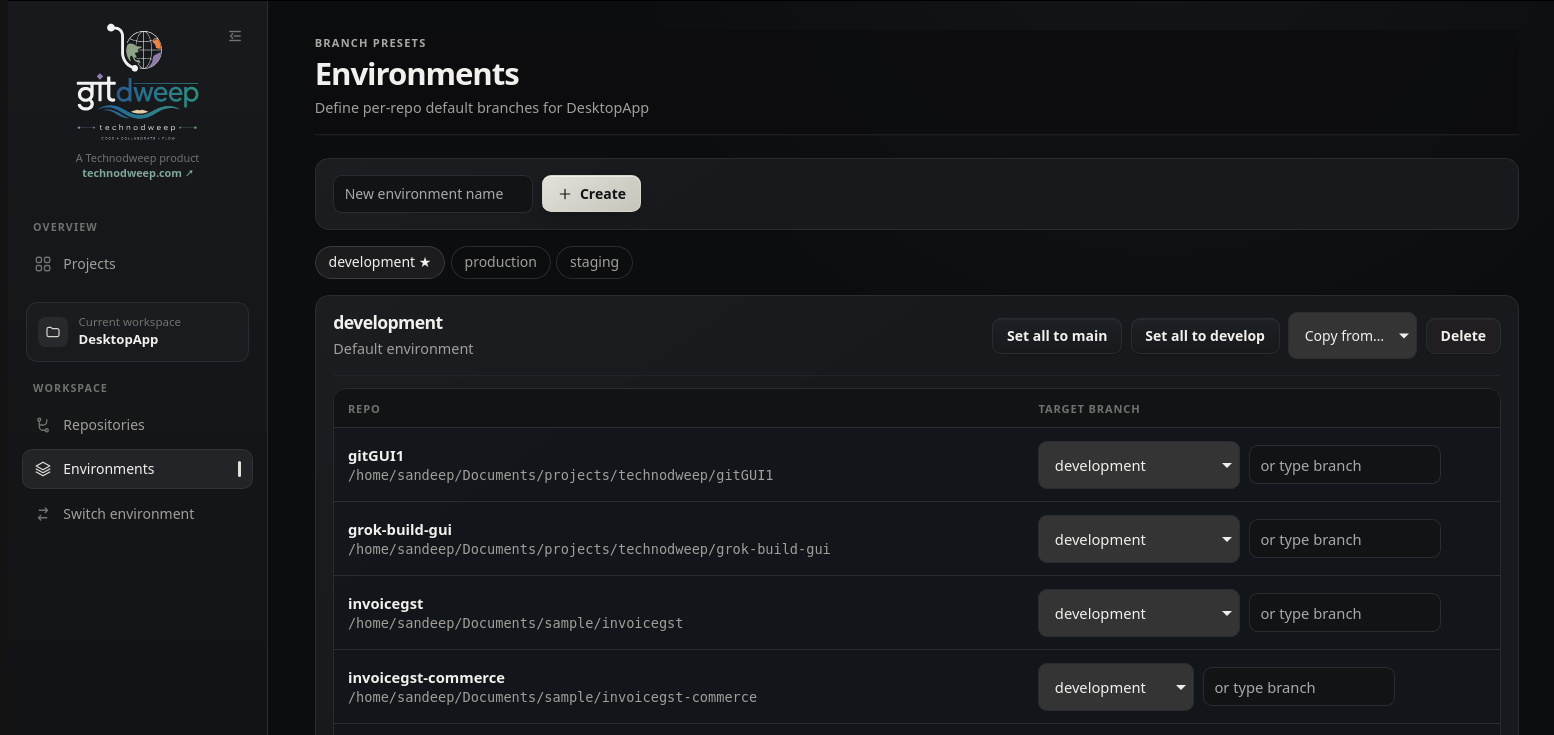Click path /home/sandeep/Documents/sample/invoicegst

click(515, 623)
